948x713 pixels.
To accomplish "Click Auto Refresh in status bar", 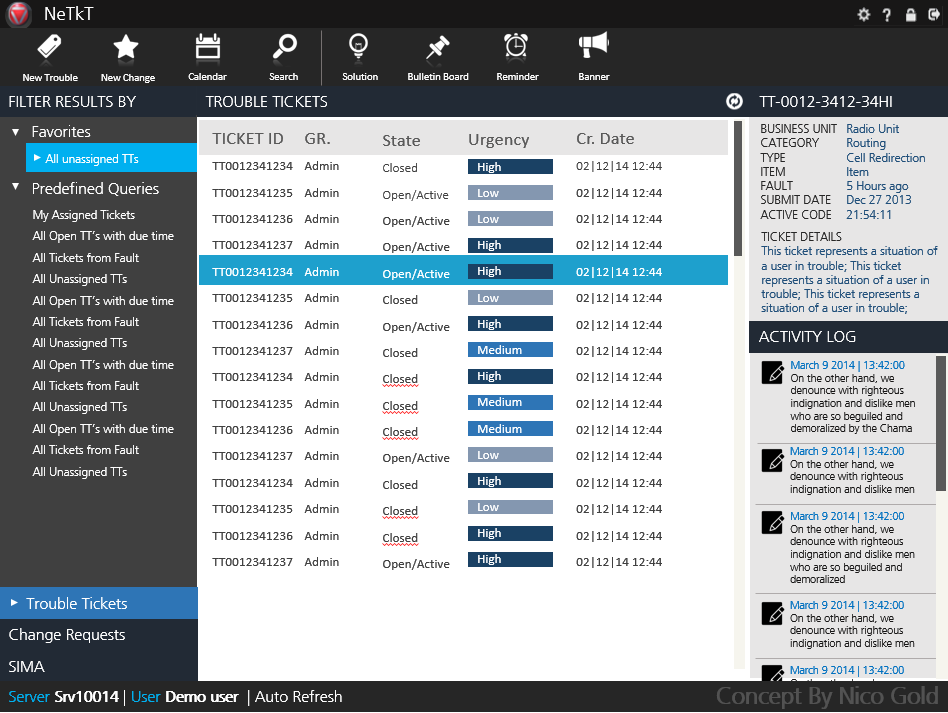I will point(299,697).
